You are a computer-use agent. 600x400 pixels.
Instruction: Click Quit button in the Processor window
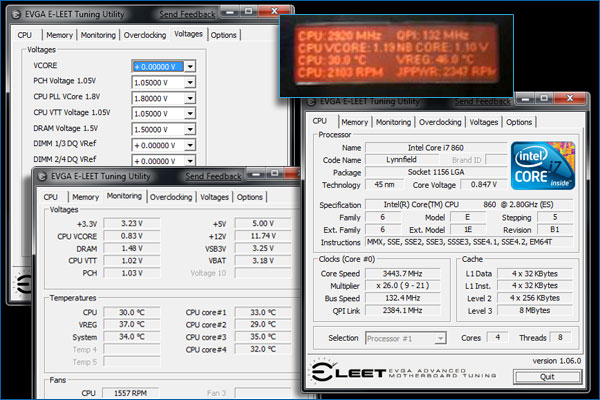(x=547, y=377)
